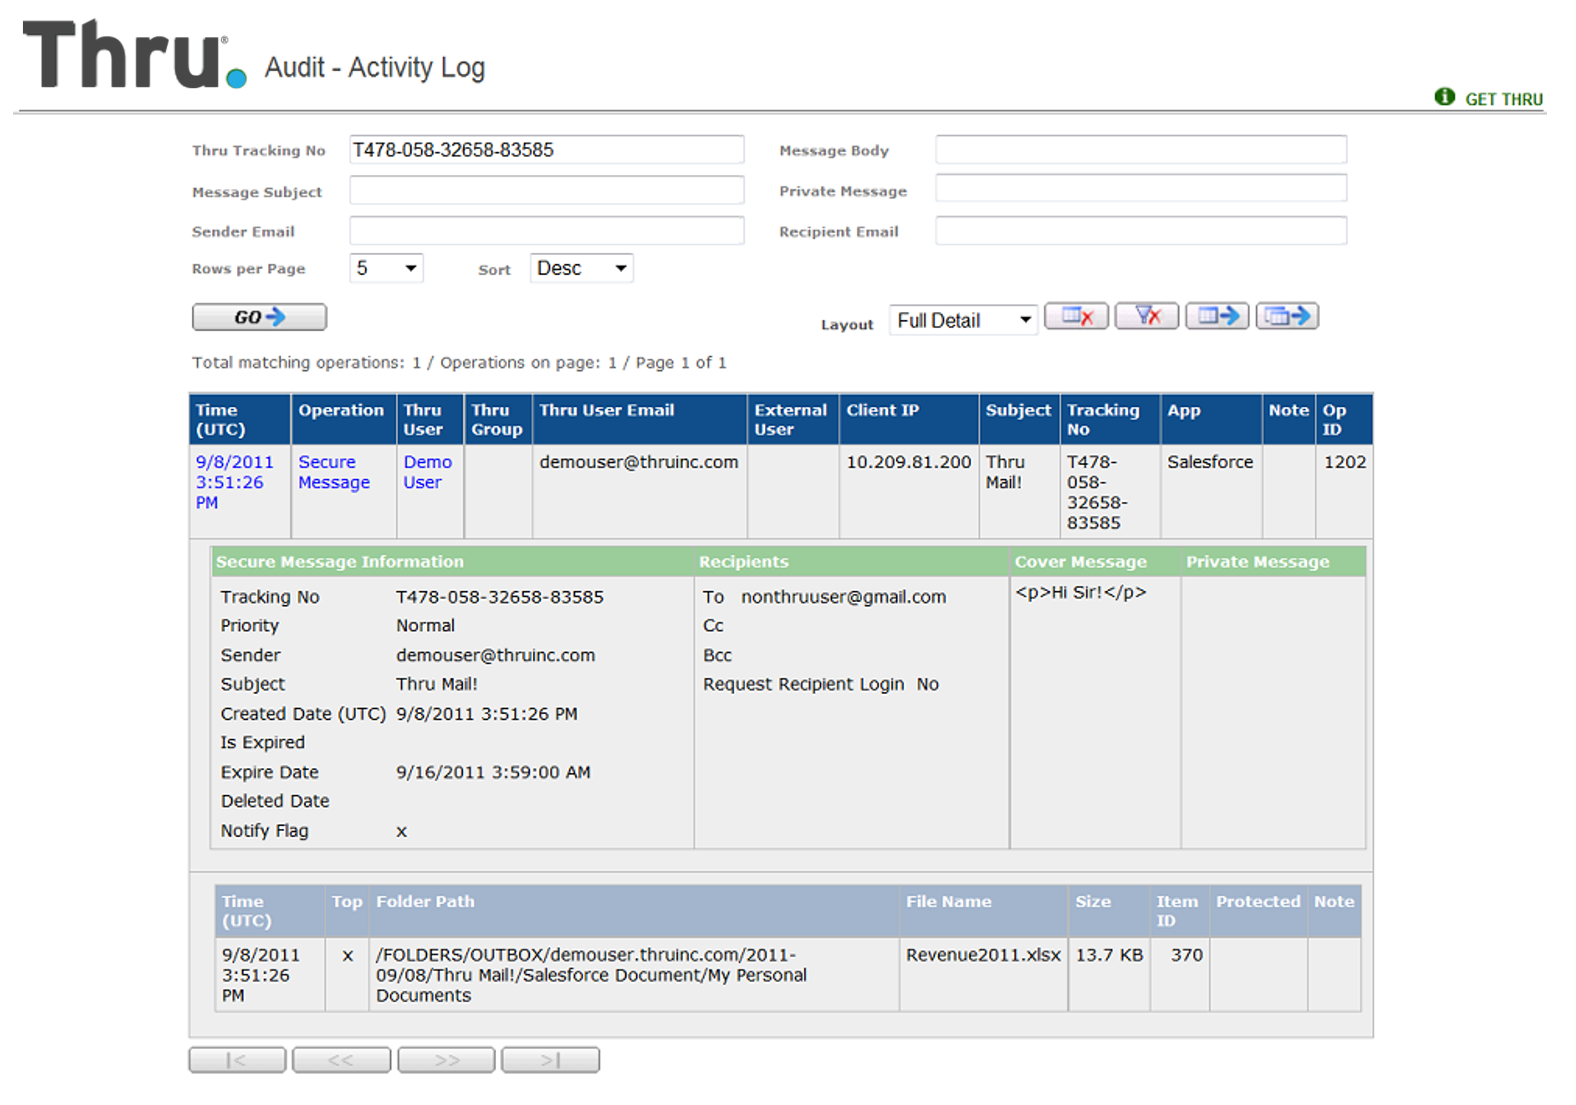This screenshot has height=1105, width=1576.
Task: Click the Demo User link
Action: click(427, 472)
